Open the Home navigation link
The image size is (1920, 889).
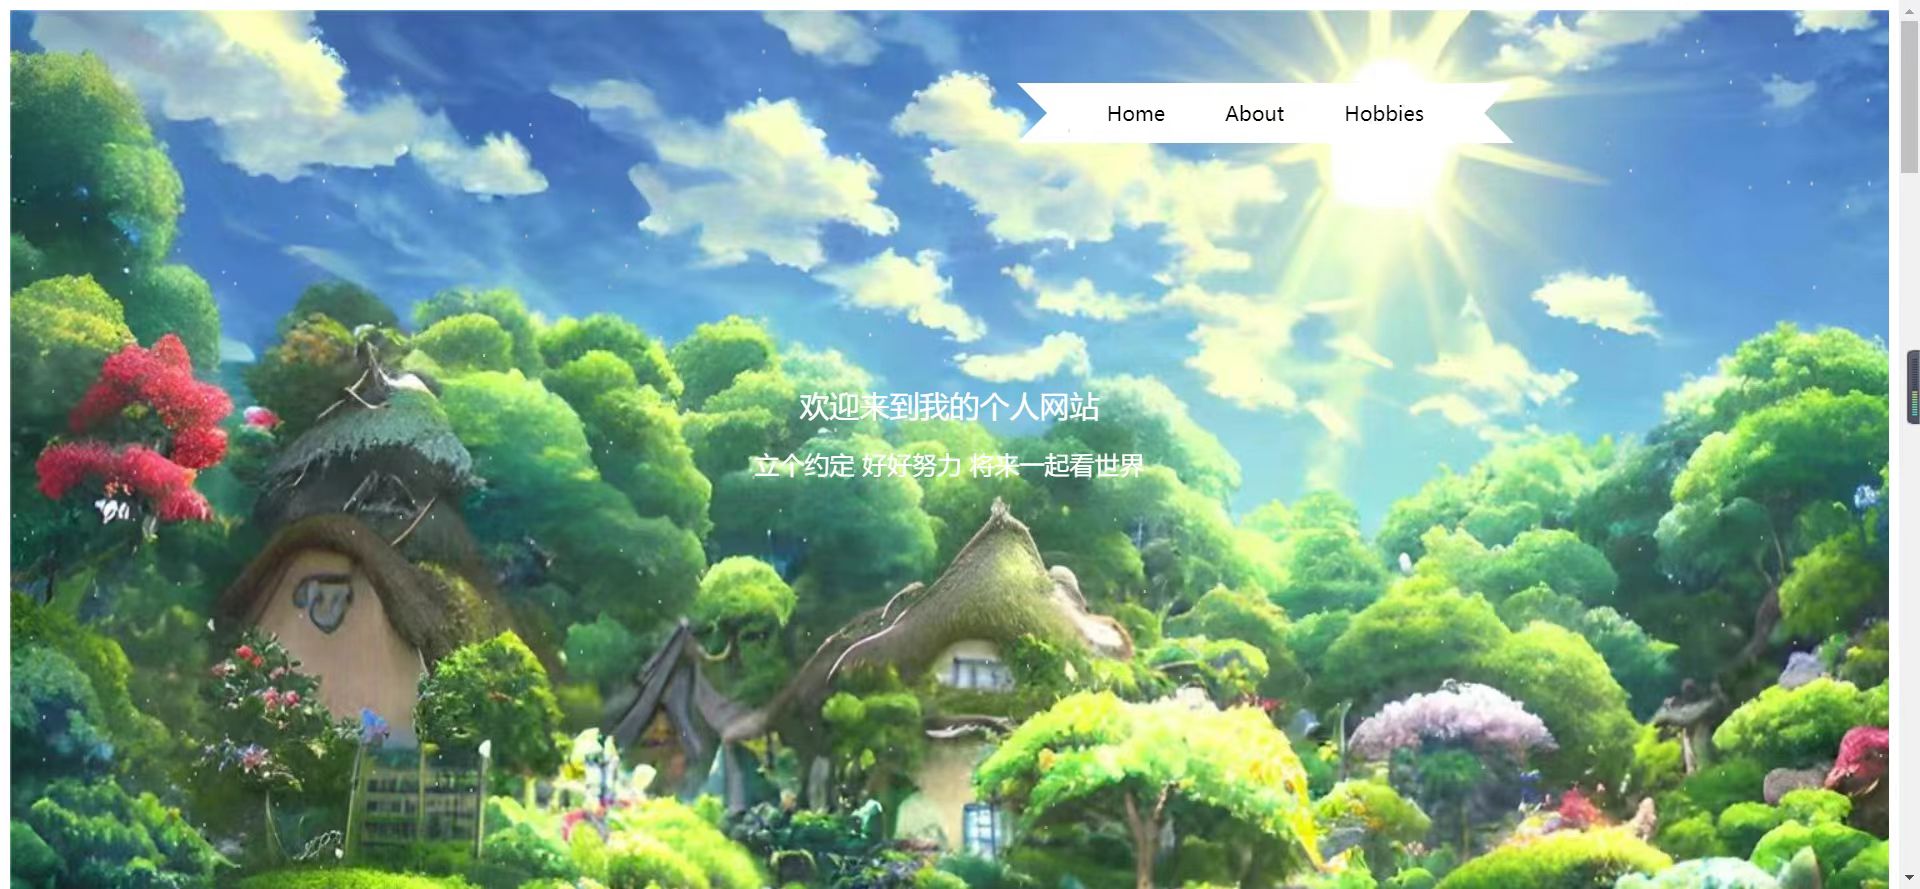click(x=1135, y=114)
